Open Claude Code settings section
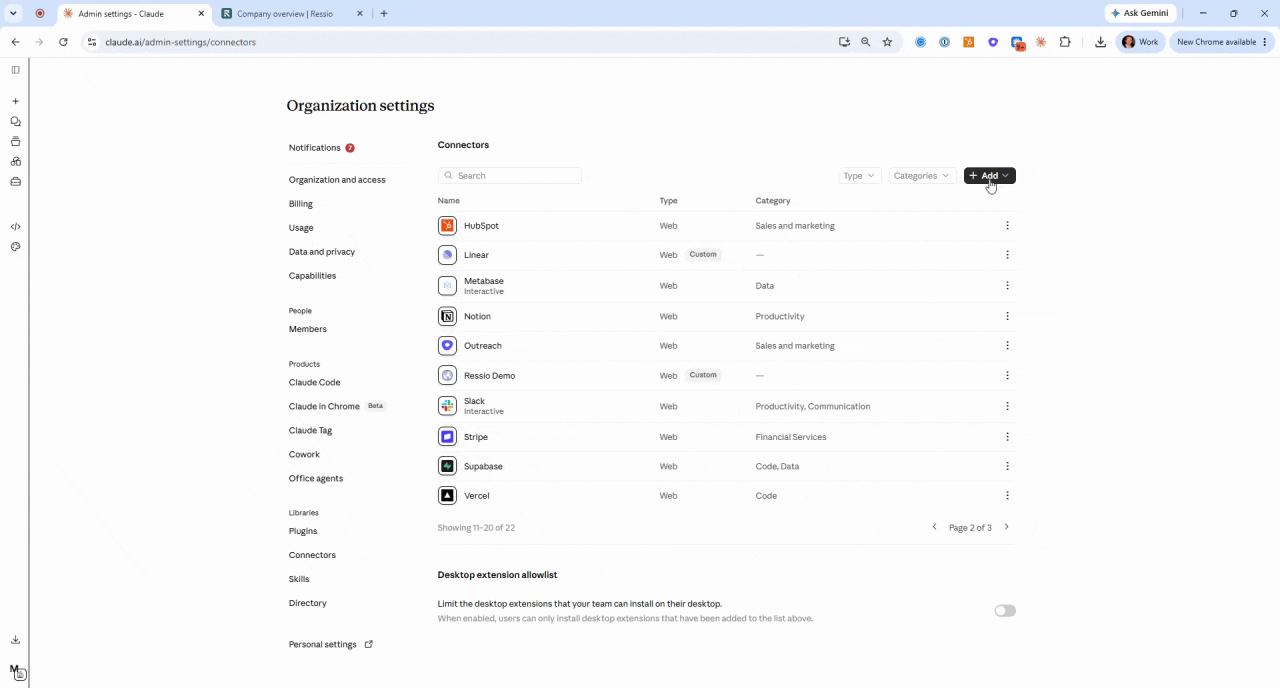The image size is (1280, 688). (x=315, y=383)
